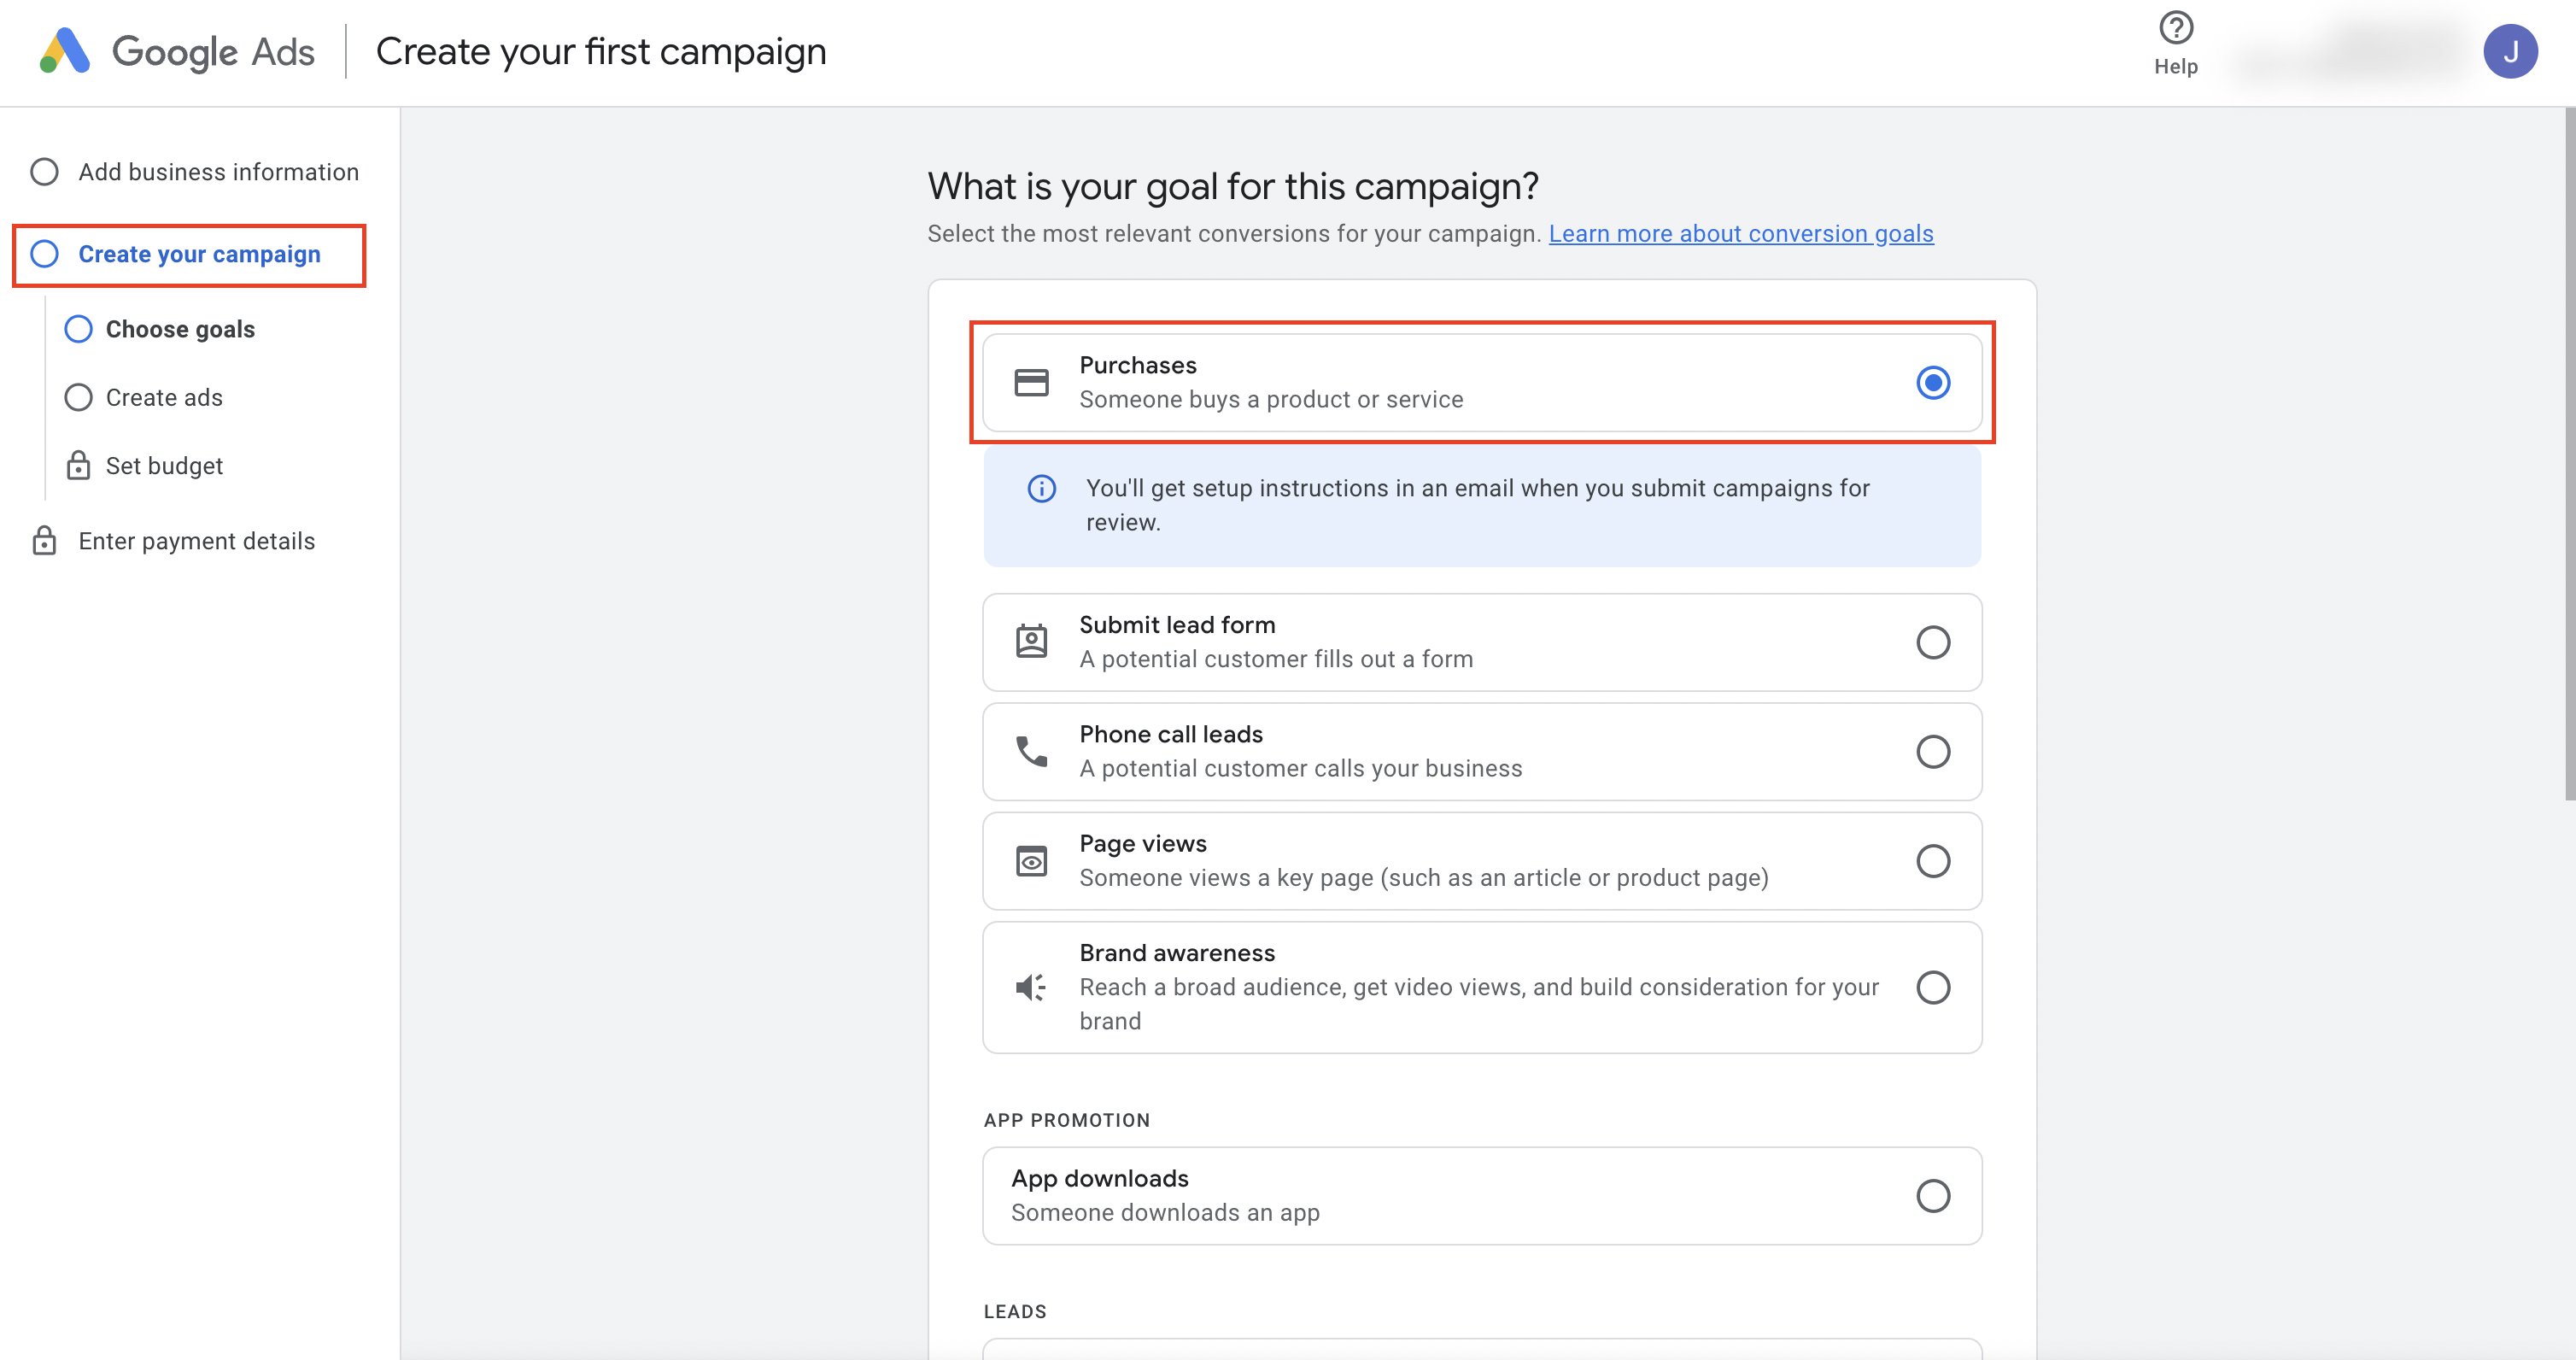The image size is (2576, 1360).
Task: Click the lock icon next to Set budget
Action: [x=78, y=464]
